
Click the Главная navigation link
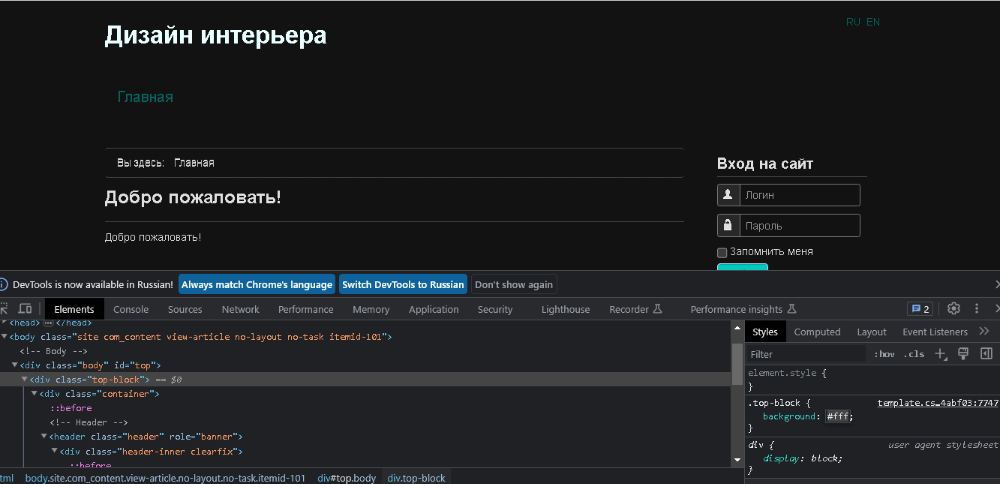coord(145,97)
